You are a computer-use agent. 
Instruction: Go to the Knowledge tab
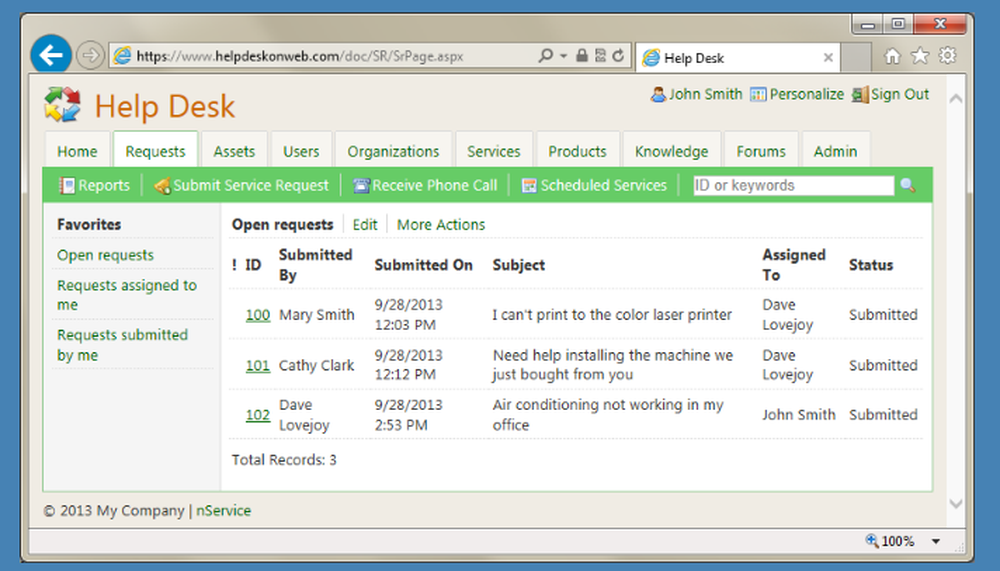[x=672, y=151]
